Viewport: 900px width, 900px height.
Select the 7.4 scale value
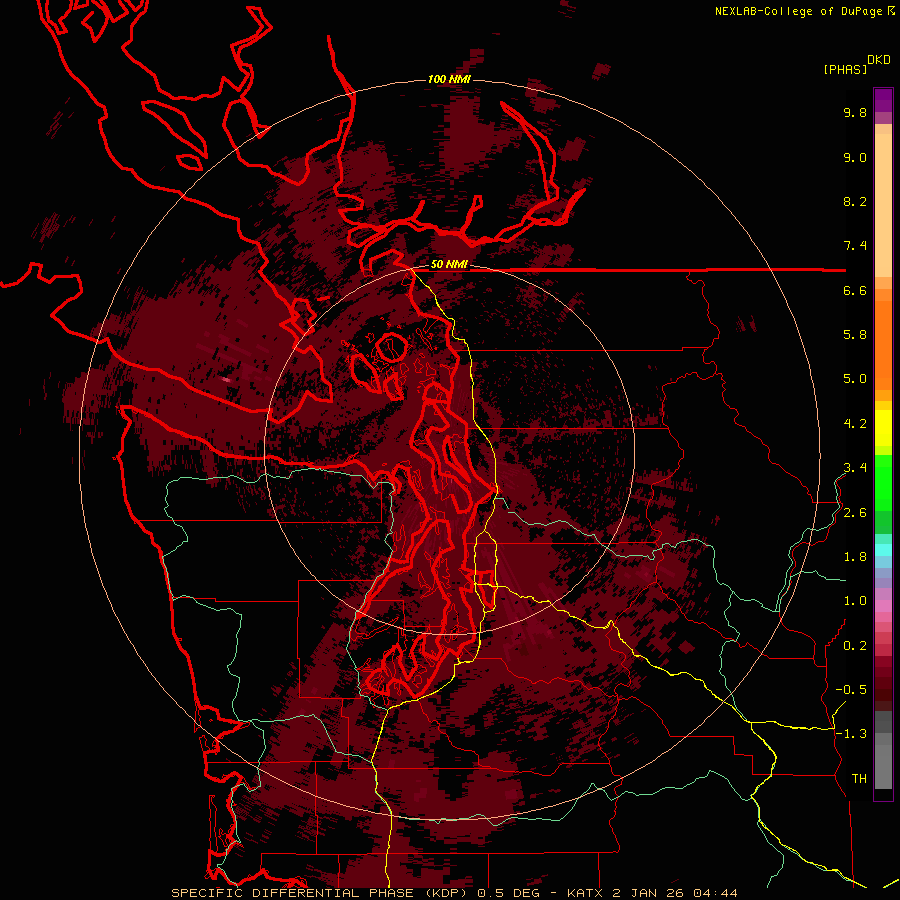[x=855, y=246]
